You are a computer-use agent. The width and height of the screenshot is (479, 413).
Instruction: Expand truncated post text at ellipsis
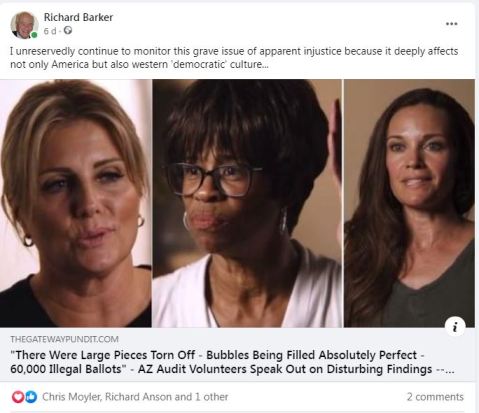(x=265, y=65)
